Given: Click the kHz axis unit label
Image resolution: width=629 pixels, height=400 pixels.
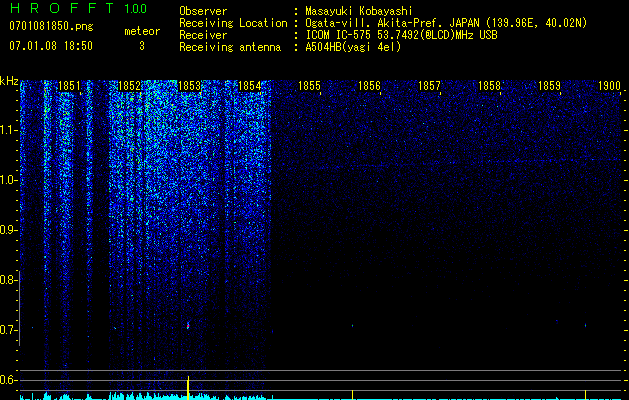Looking at the screenshot, I should [9, 81].
